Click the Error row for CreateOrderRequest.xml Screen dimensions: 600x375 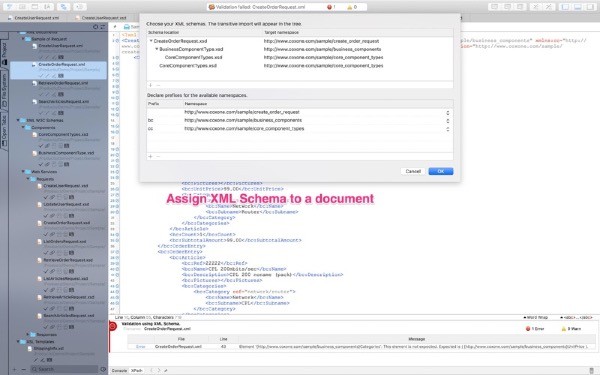[362, 346]
